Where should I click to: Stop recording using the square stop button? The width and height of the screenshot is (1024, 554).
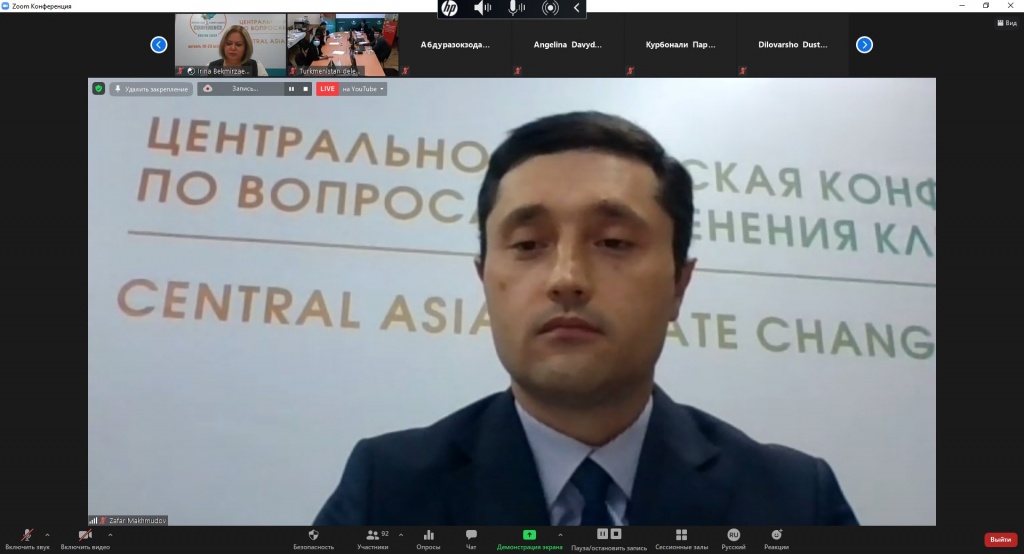coord(305,89)
